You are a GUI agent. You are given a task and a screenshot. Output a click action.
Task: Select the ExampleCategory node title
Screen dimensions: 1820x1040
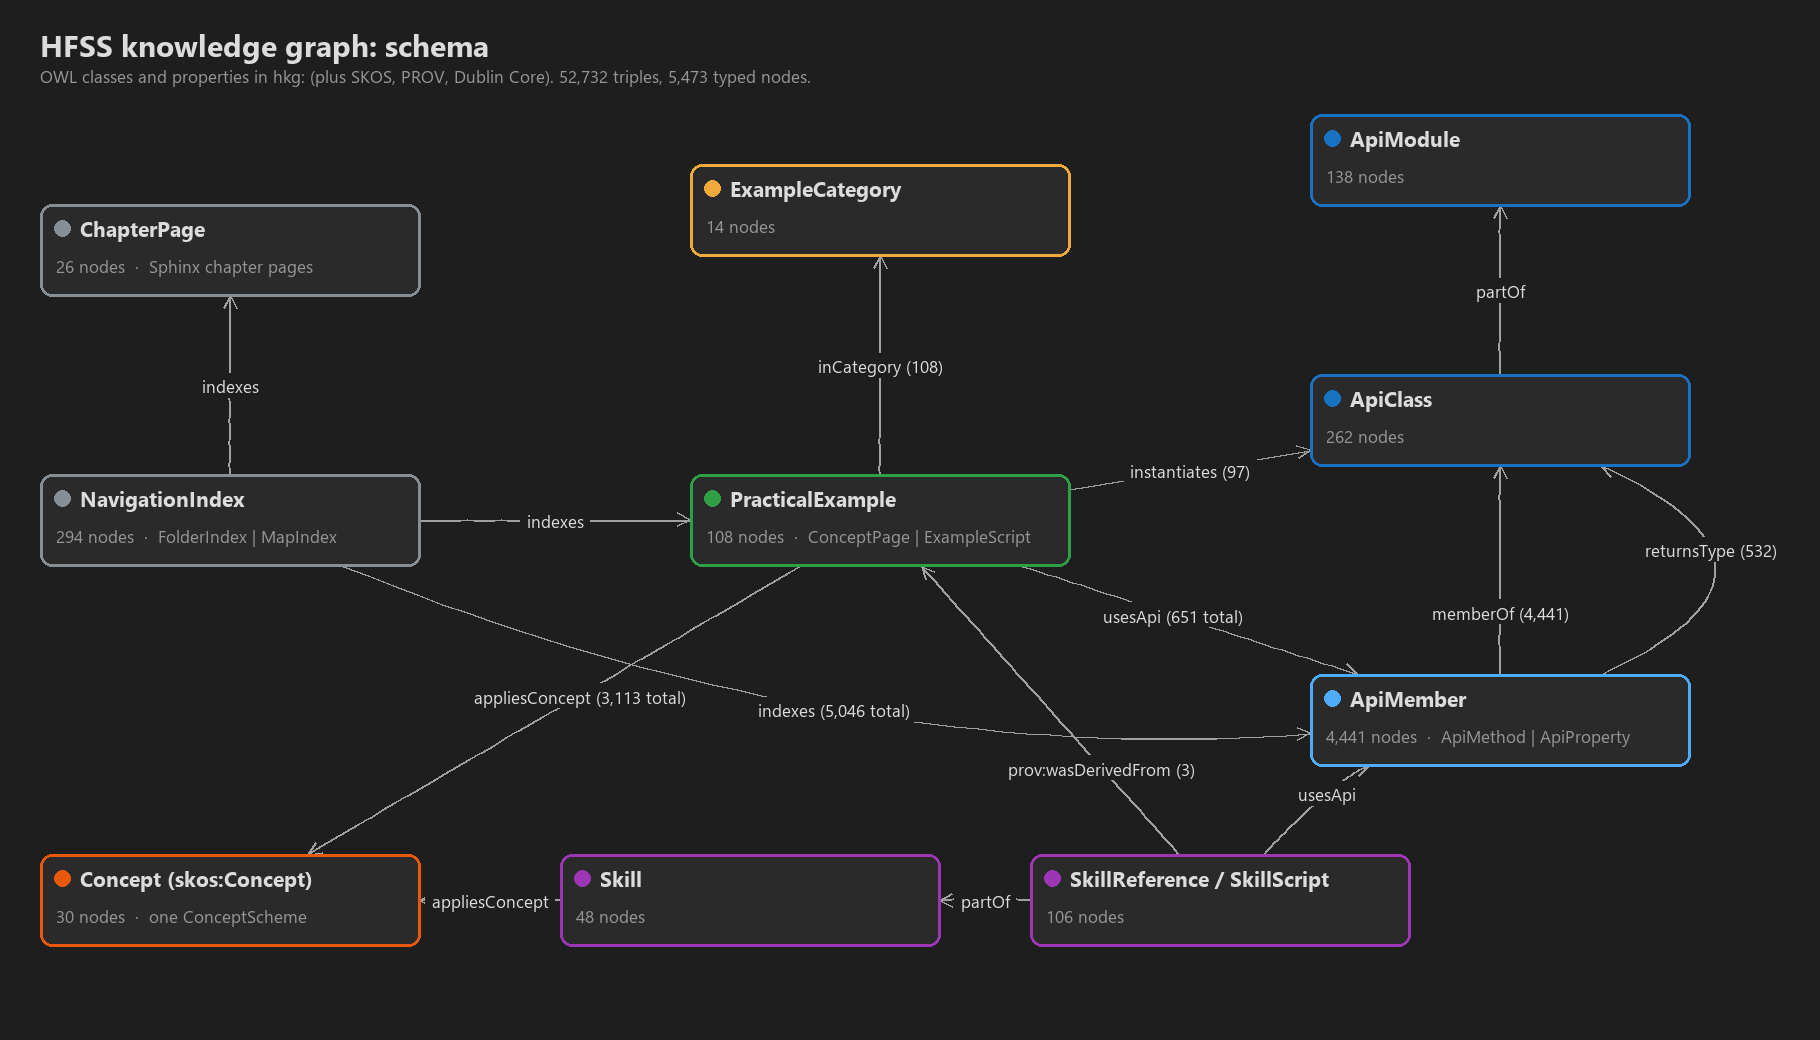click(x=815, y=190)
